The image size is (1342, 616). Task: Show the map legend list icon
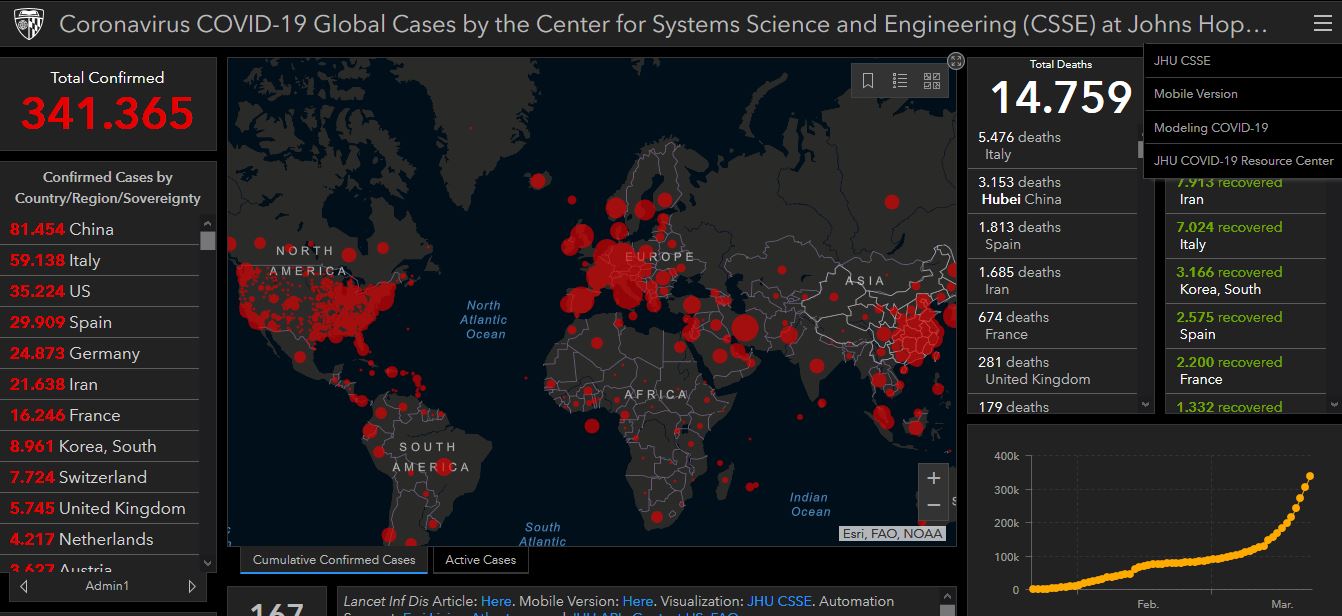point(900,81)
